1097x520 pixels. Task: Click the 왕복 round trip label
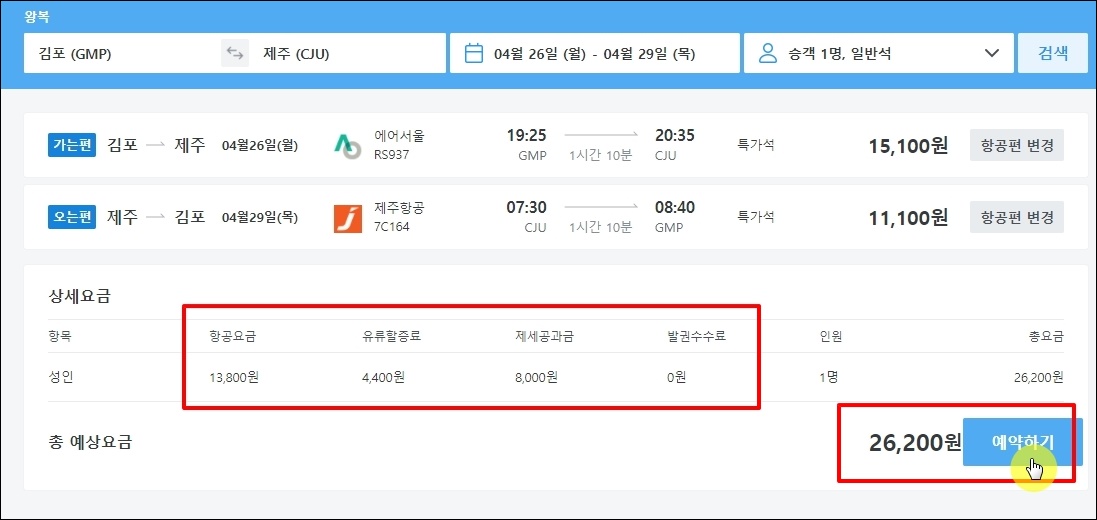point(36,15)
